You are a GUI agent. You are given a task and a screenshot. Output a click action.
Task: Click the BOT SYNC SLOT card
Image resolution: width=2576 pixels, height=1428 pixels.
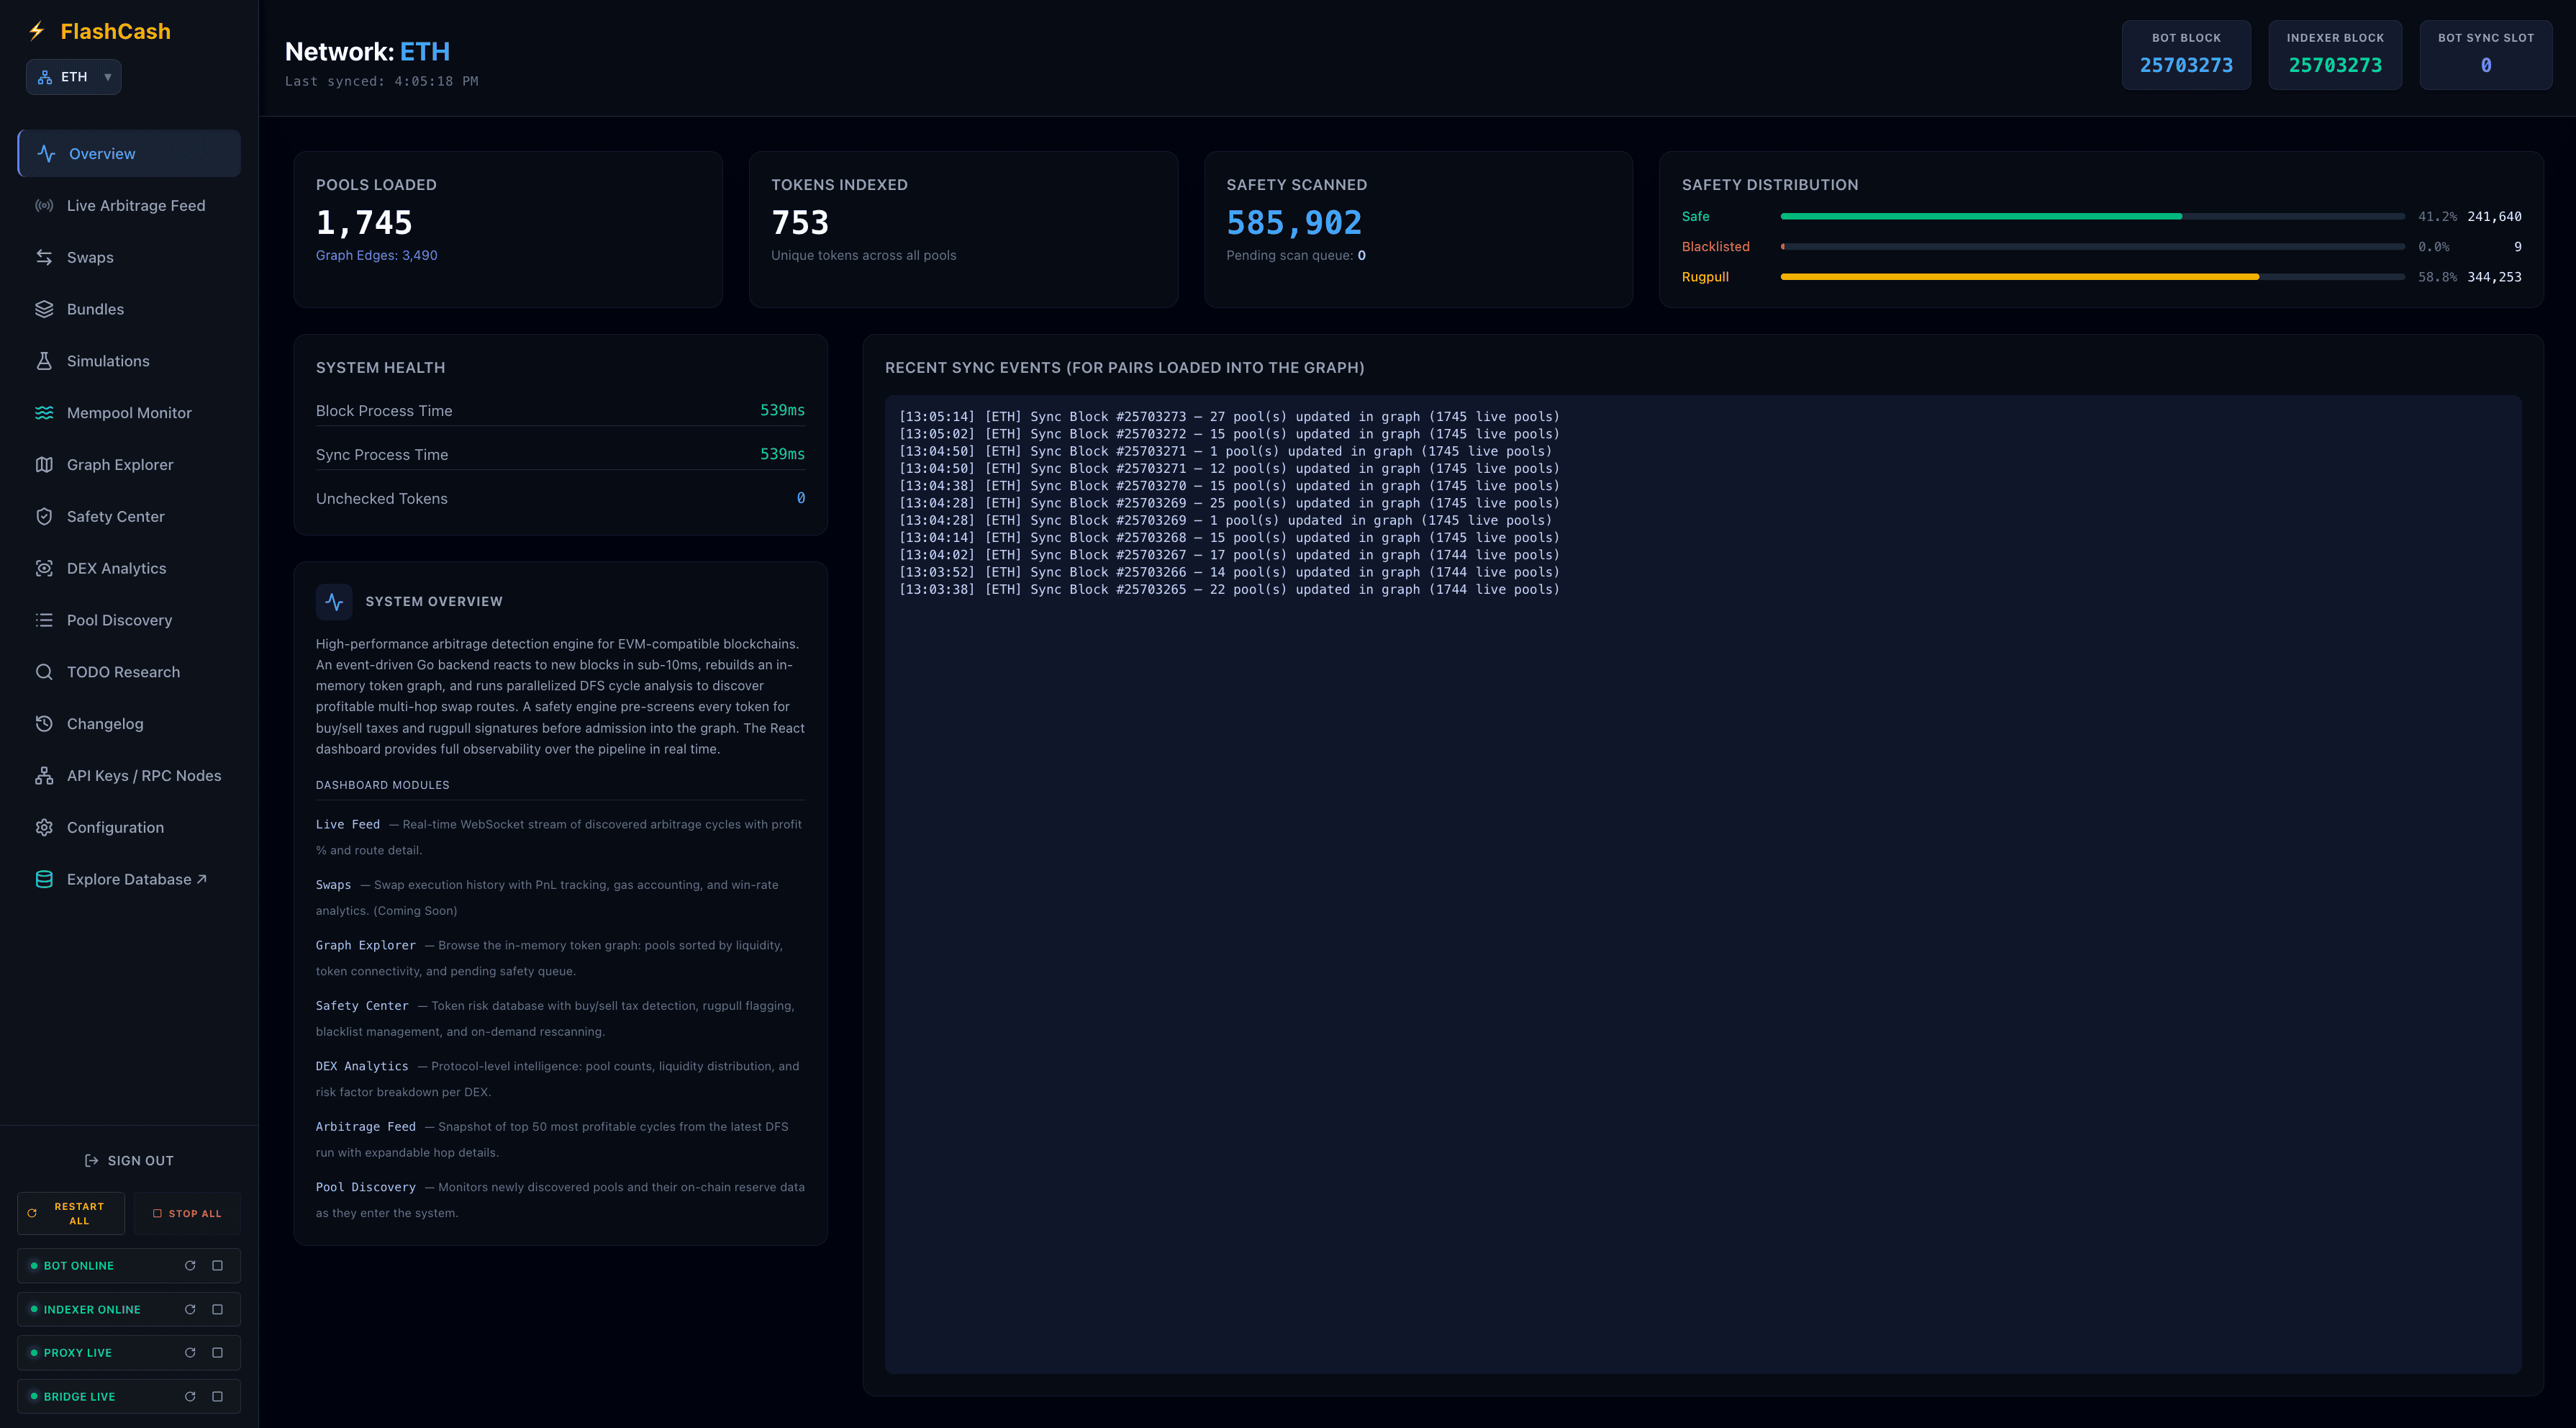(2486, 55)
